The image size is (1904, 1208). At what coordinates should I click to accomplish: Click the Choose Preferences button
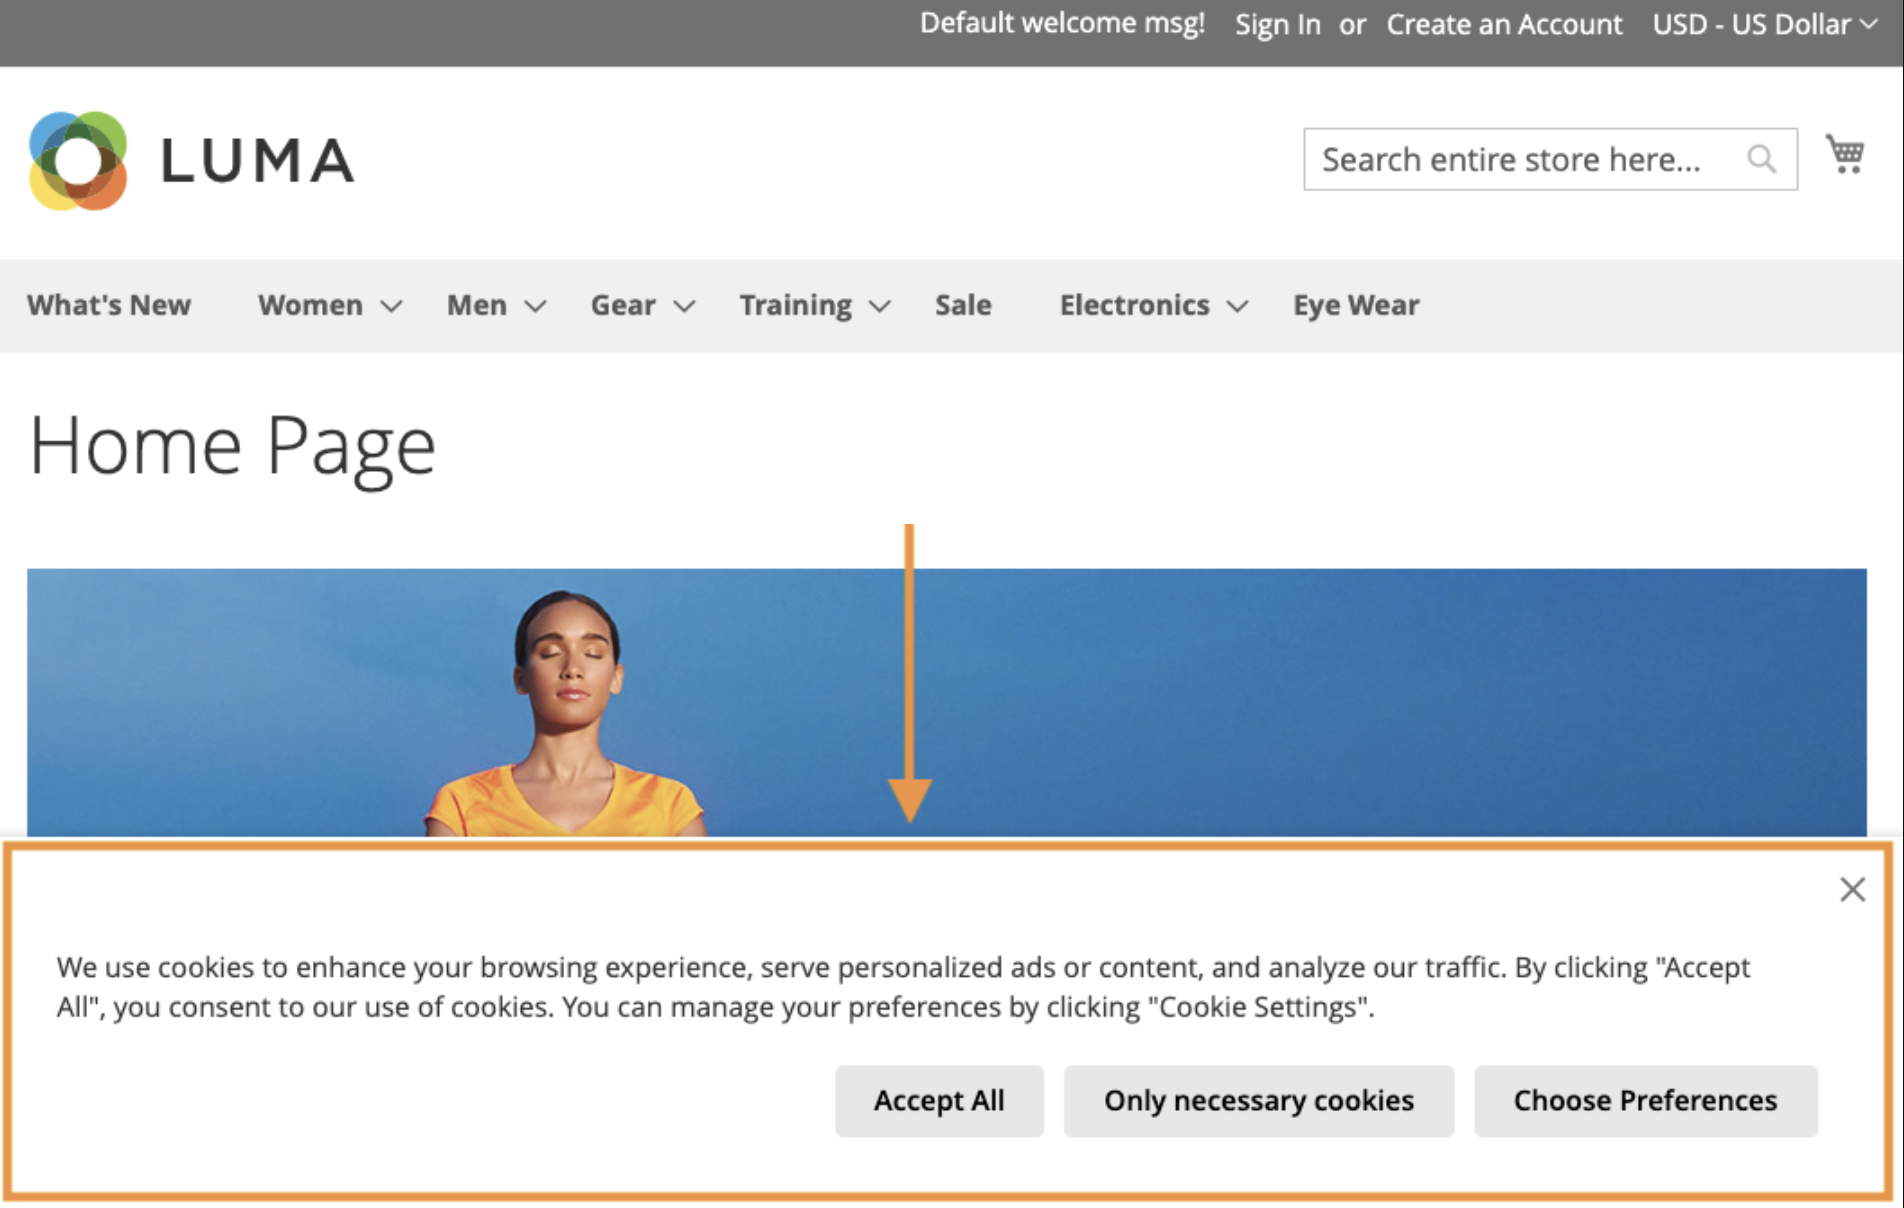[1646, 1101]
